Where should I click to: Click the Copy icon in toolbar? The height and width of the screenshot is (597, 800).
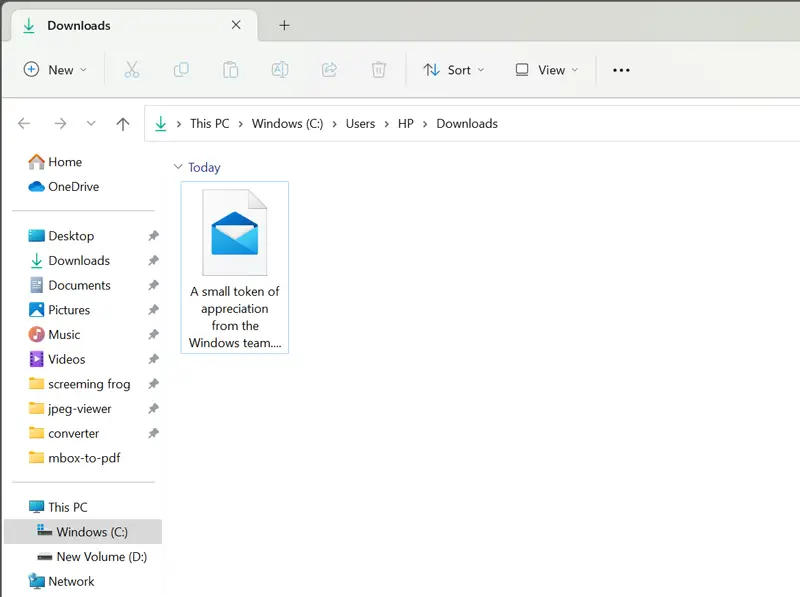click(181, 70)
